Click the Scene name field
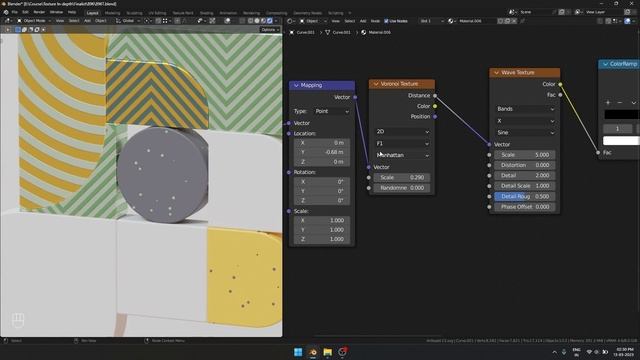This screenshot has height=360, width=640. [536, 12]
